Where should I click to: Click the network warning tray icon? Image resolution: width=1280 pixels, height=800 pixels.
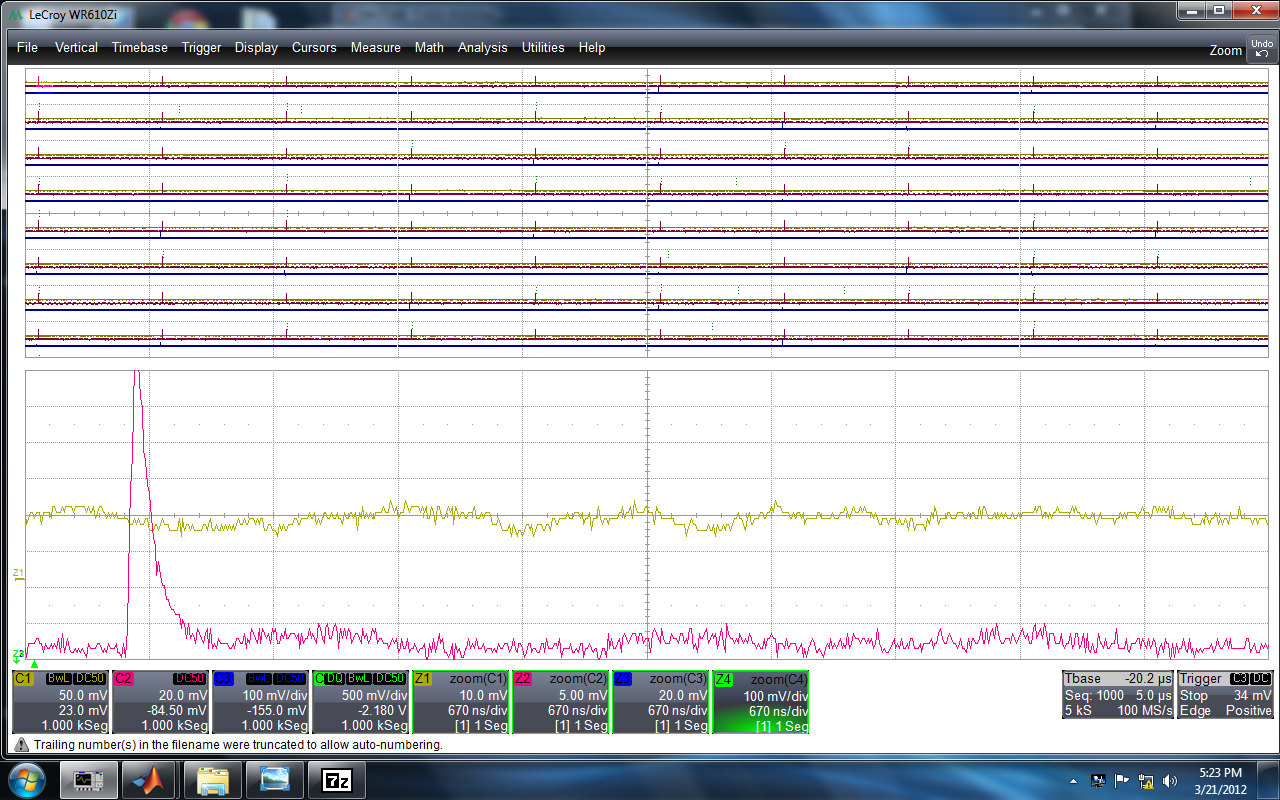1146,779
